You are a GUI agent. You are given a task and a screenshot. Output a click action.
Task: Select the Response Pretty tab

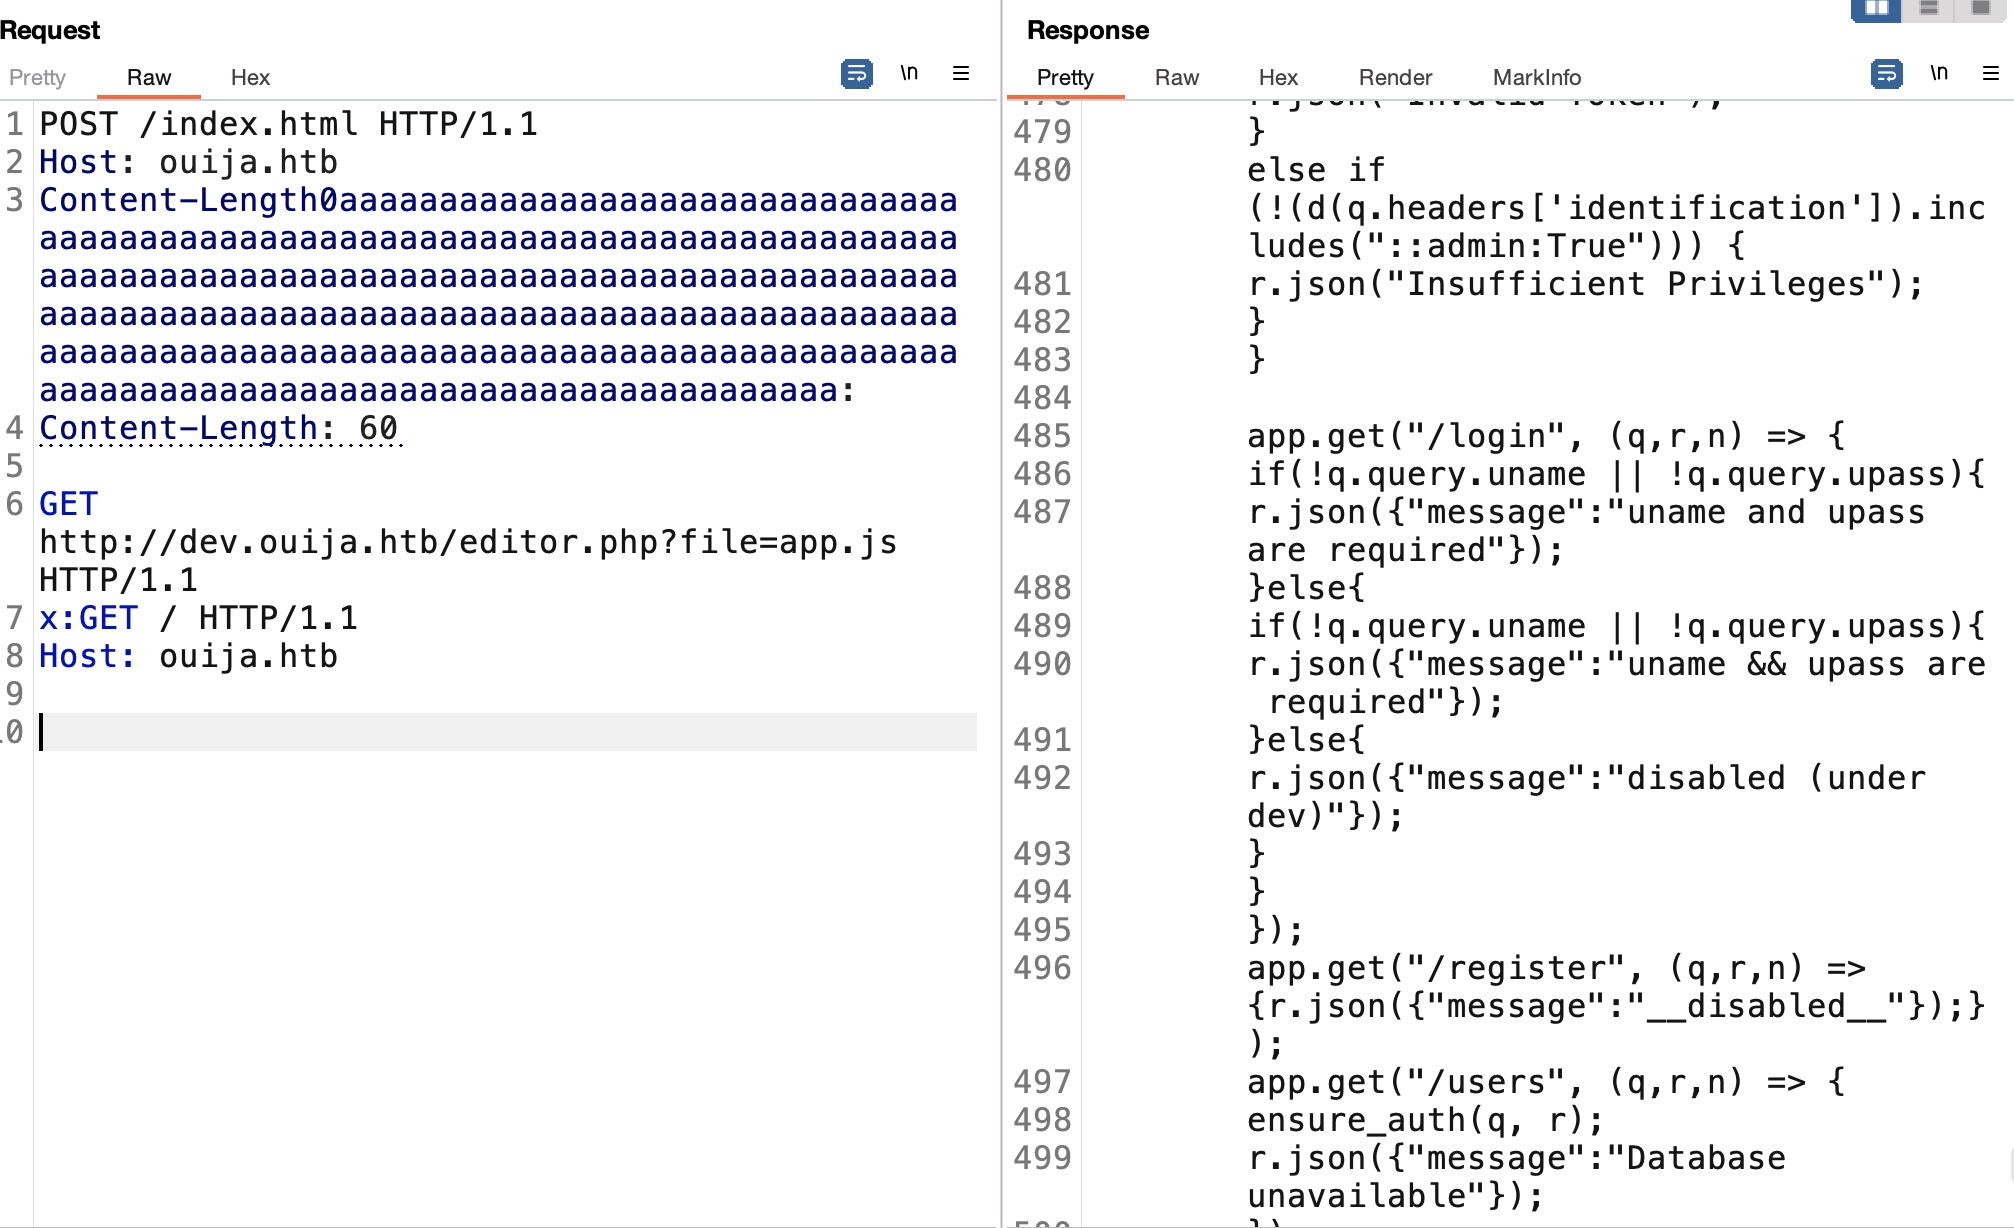click(x=1065, y=78)
